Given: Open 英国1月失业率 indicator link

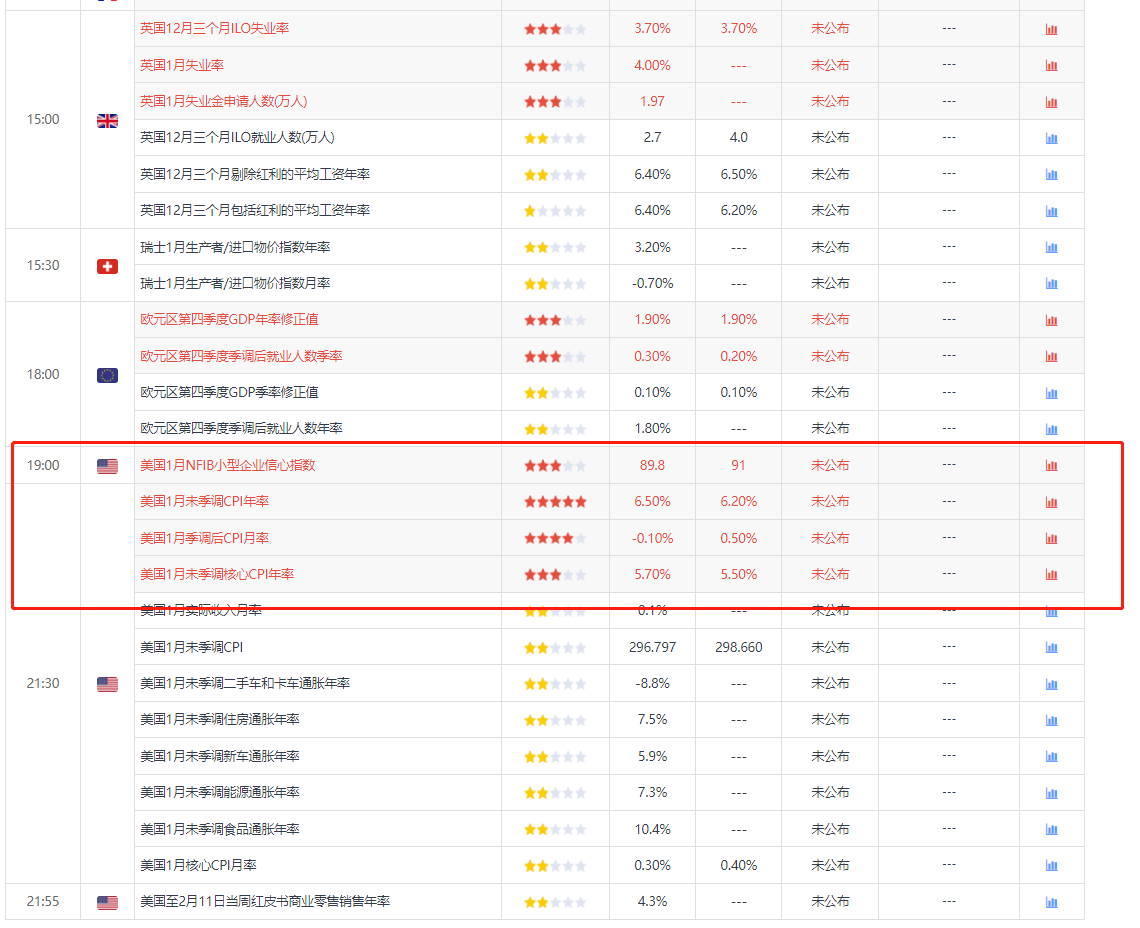Looking at the screenshot, I should (182, 65).
